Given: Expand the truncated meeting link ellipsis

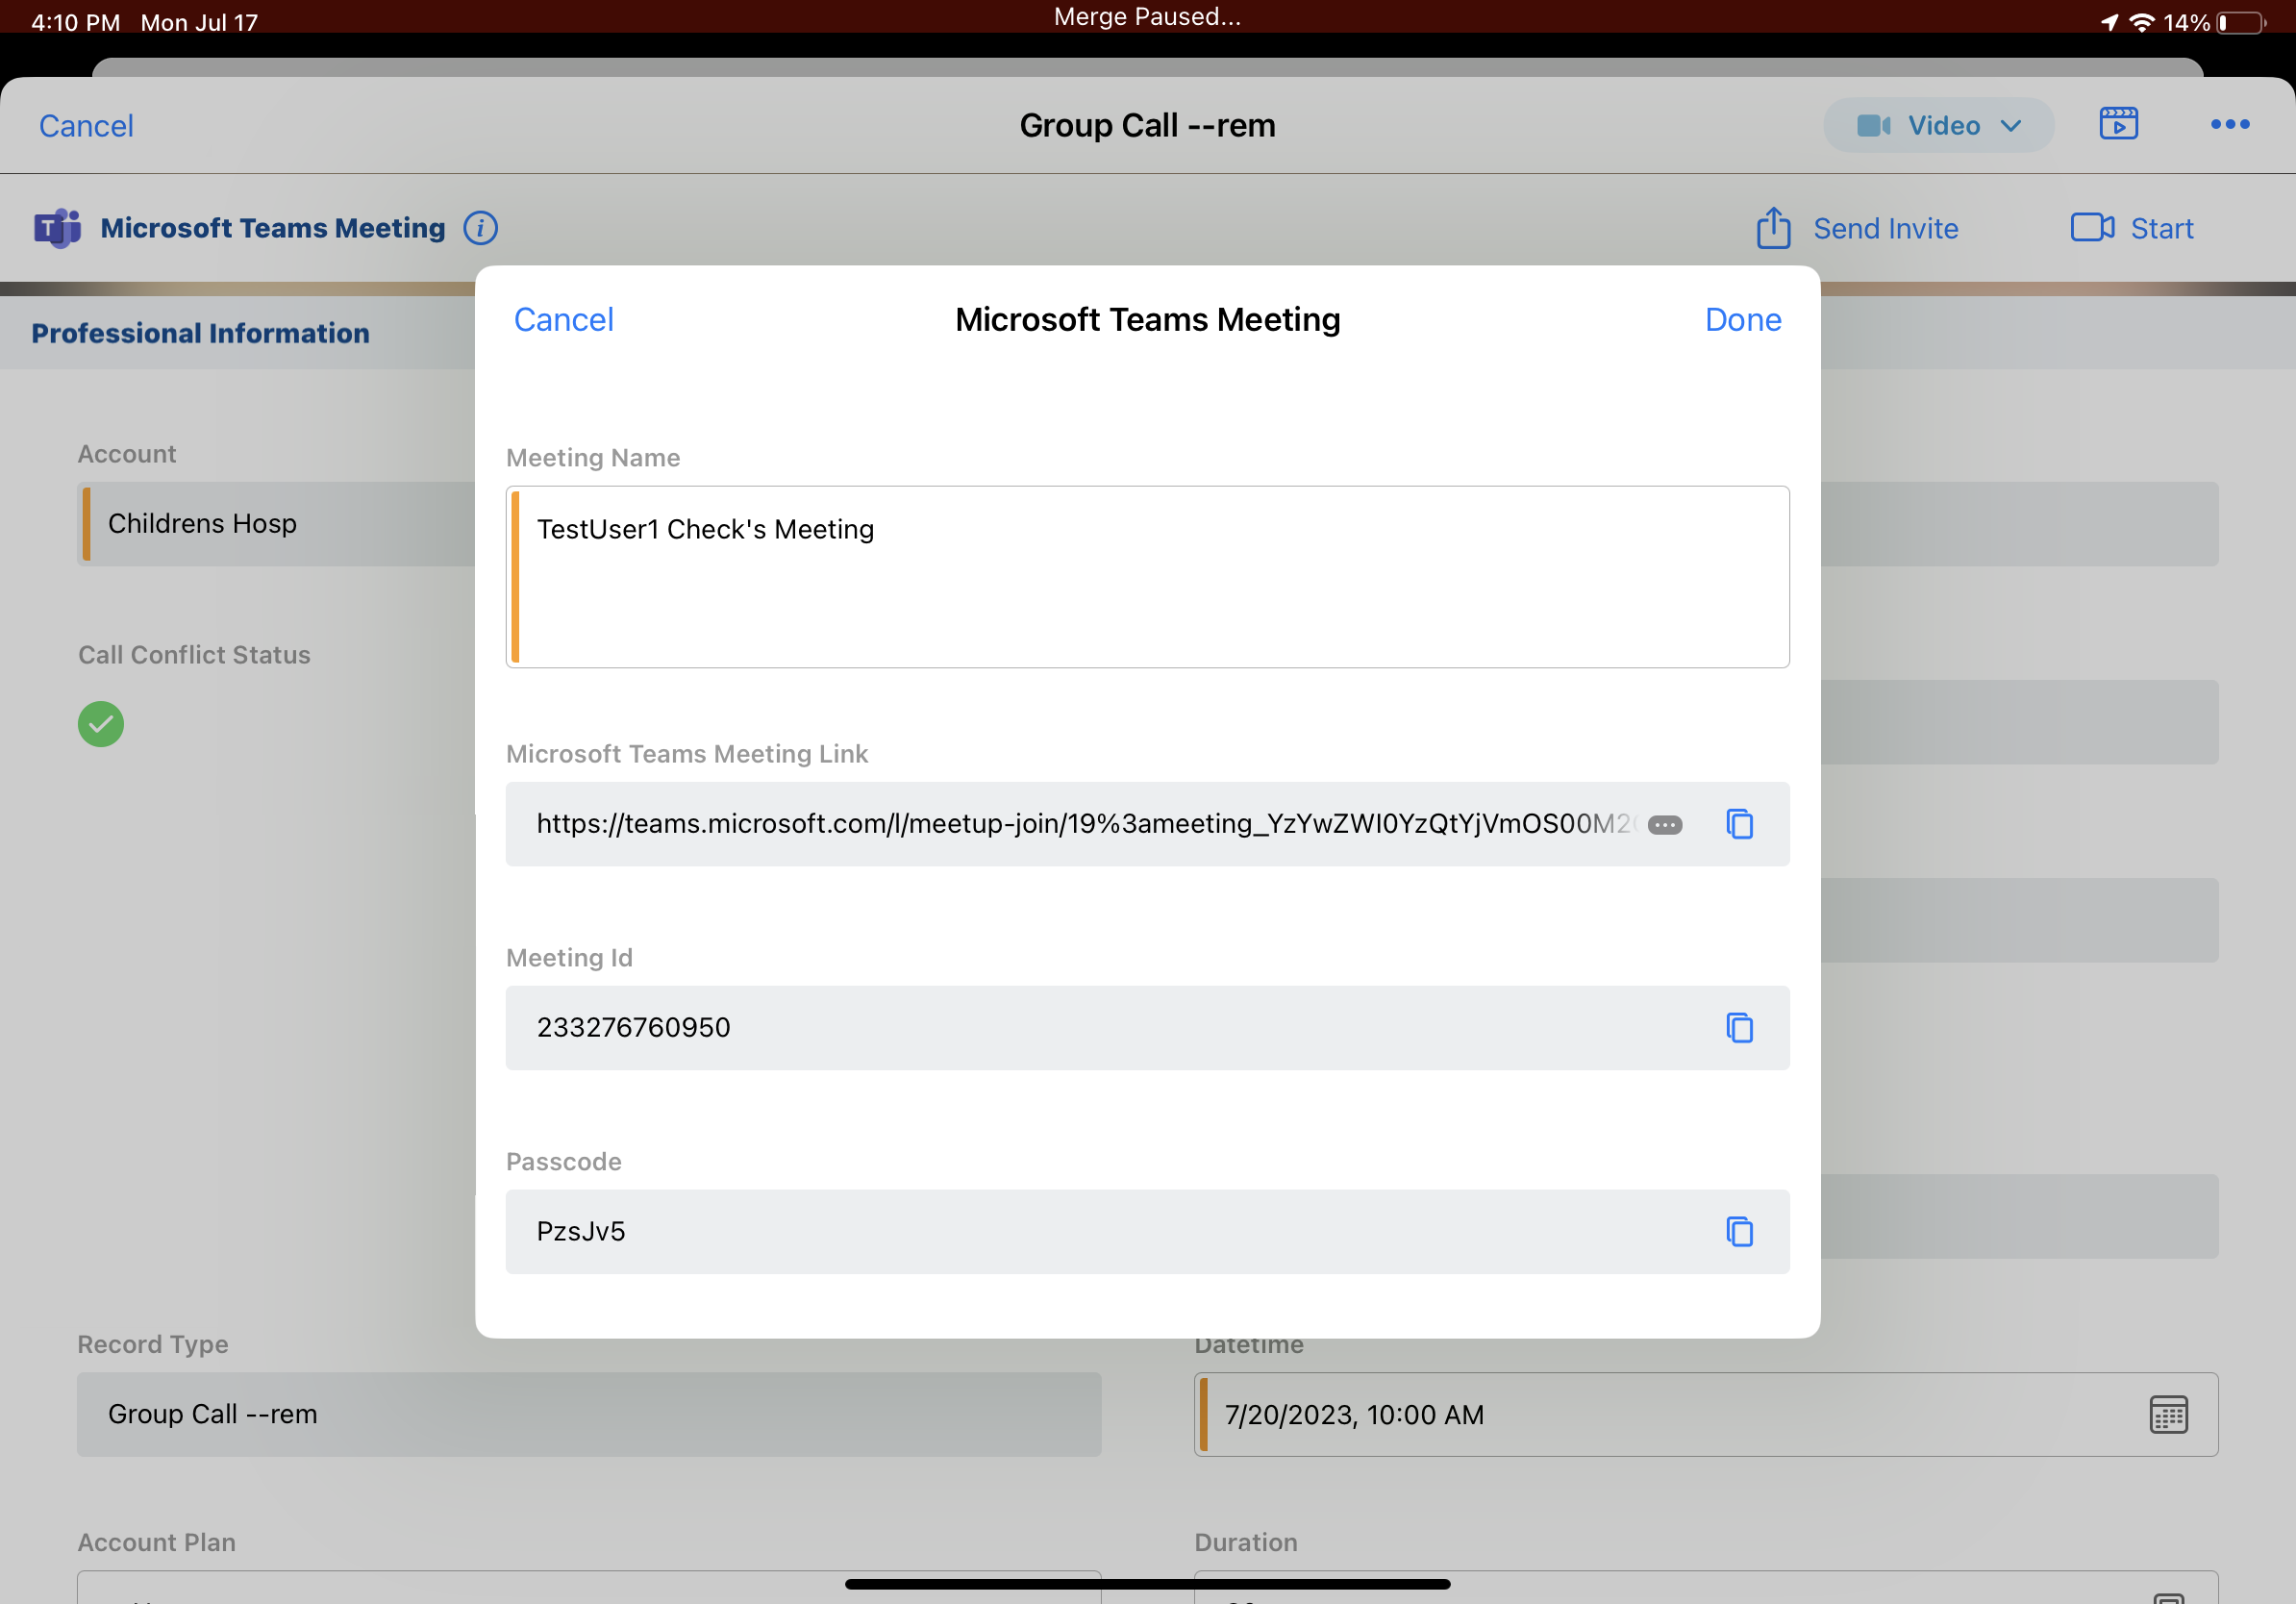Looking at the screenshot, I should coord(1664,825).
